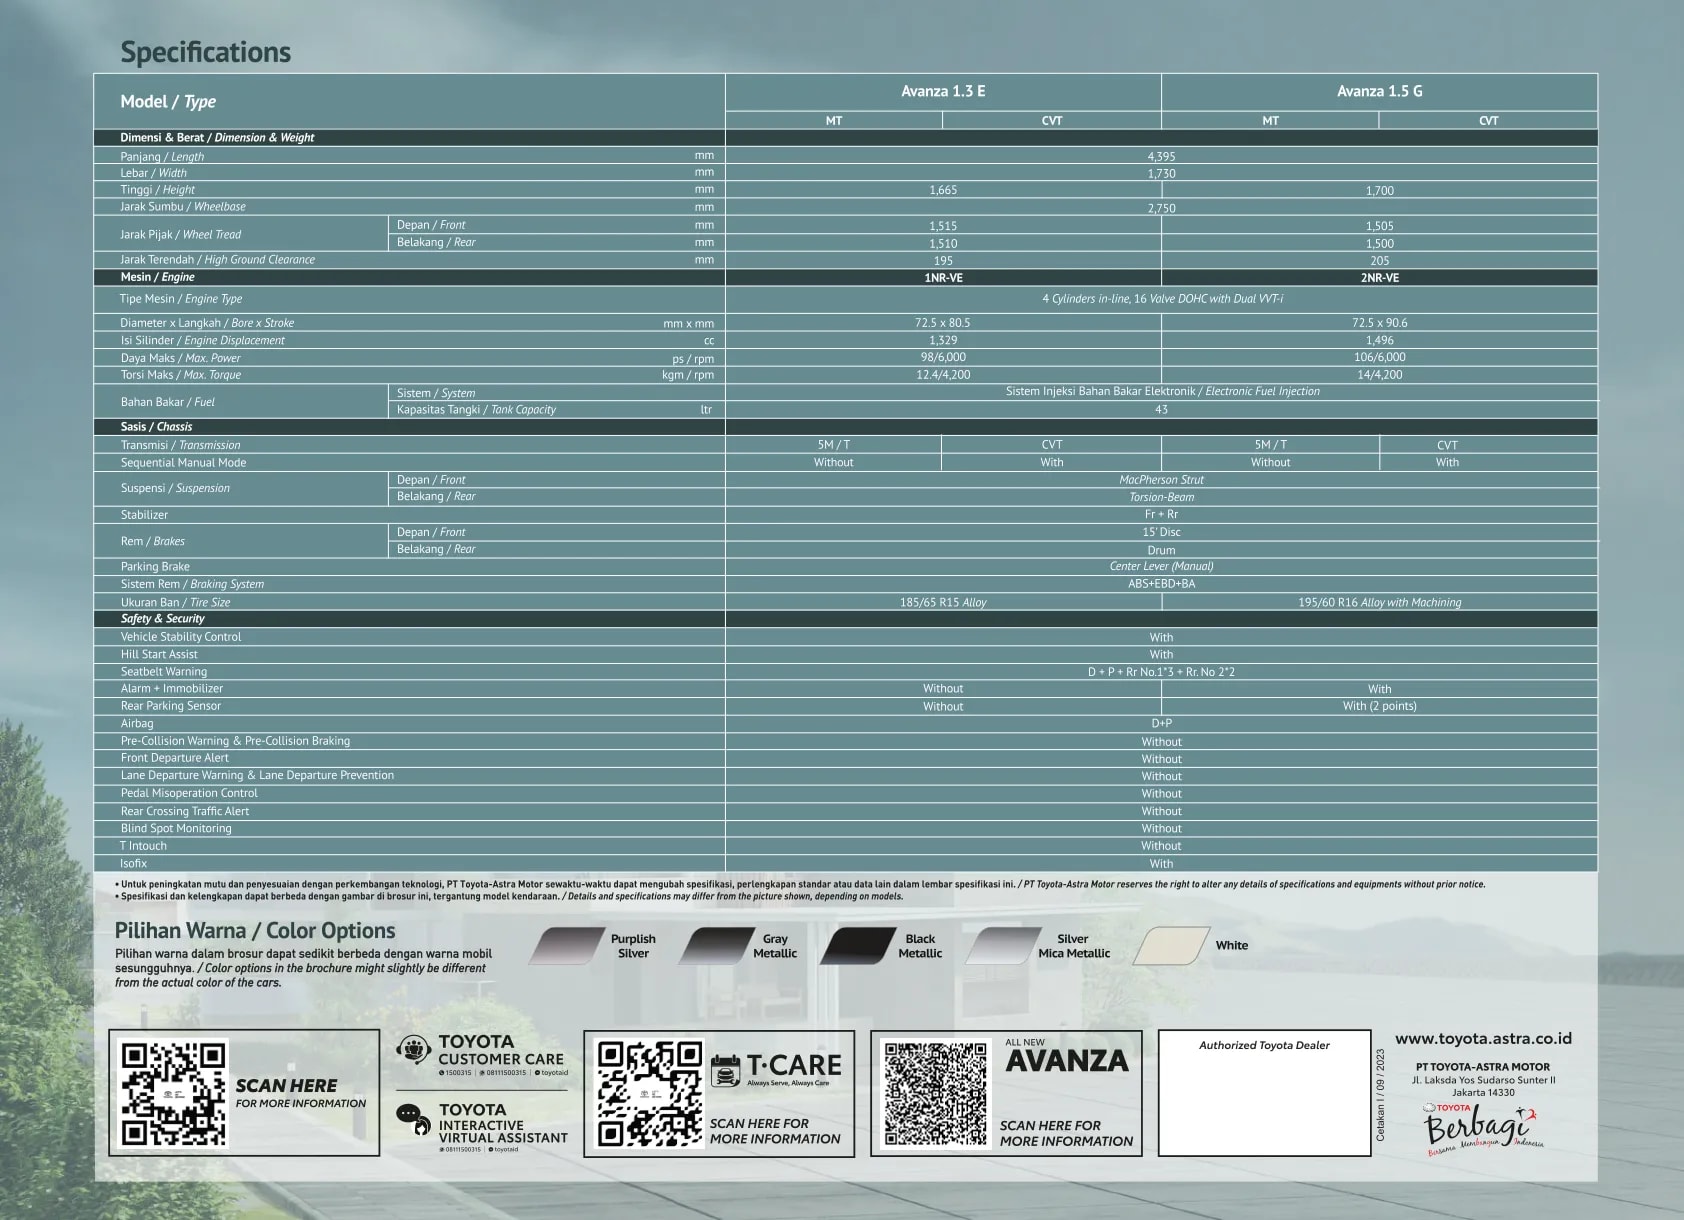Click the width value 1,730
Viewport: 1684px width, 1220px height.
click(1161, 174)
